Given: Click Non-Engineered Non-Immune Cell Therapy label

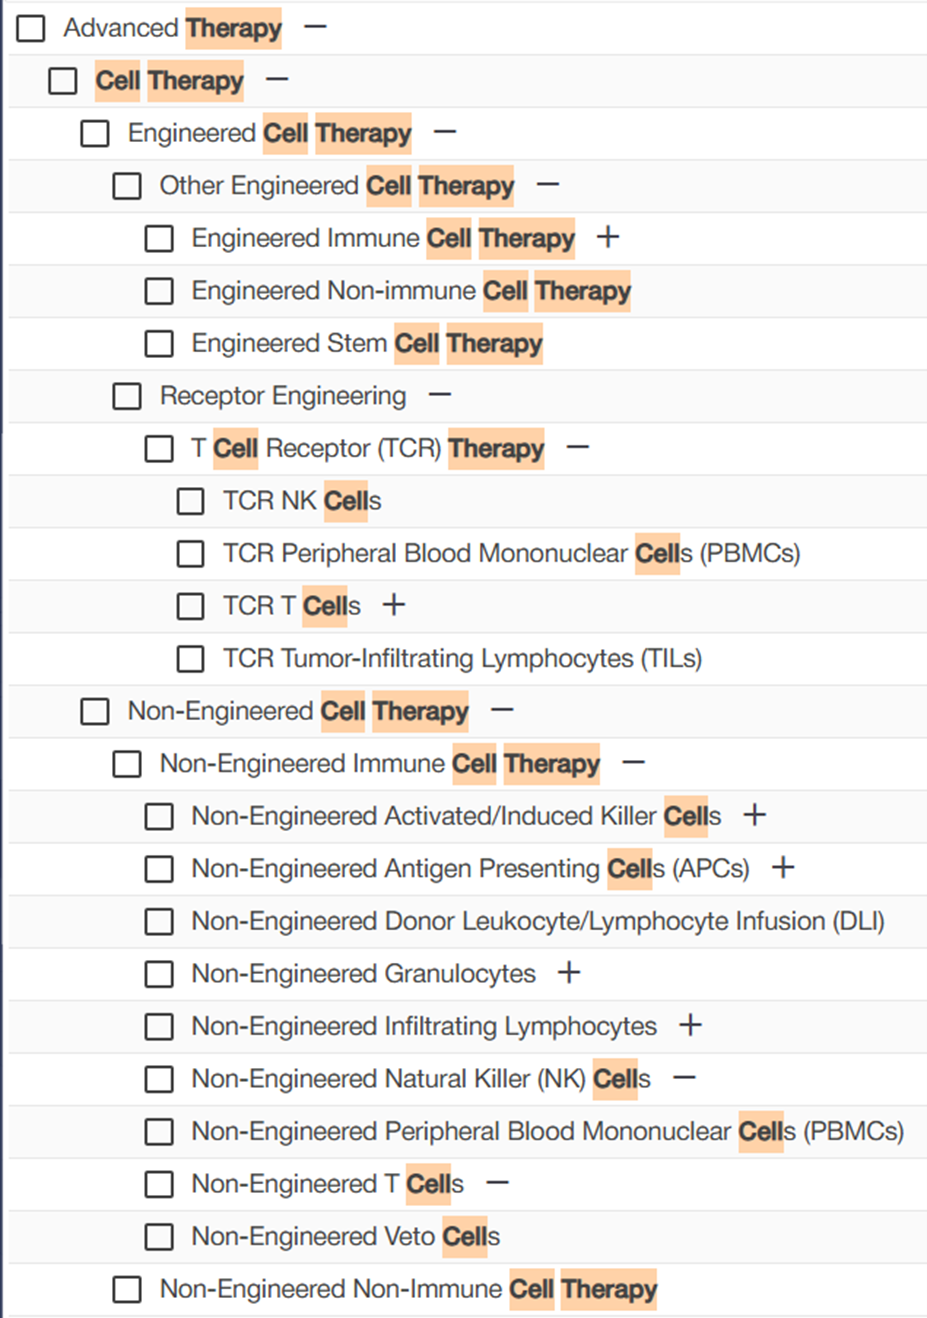Looking at the screenshot, I should click(x=407, y=1289).
